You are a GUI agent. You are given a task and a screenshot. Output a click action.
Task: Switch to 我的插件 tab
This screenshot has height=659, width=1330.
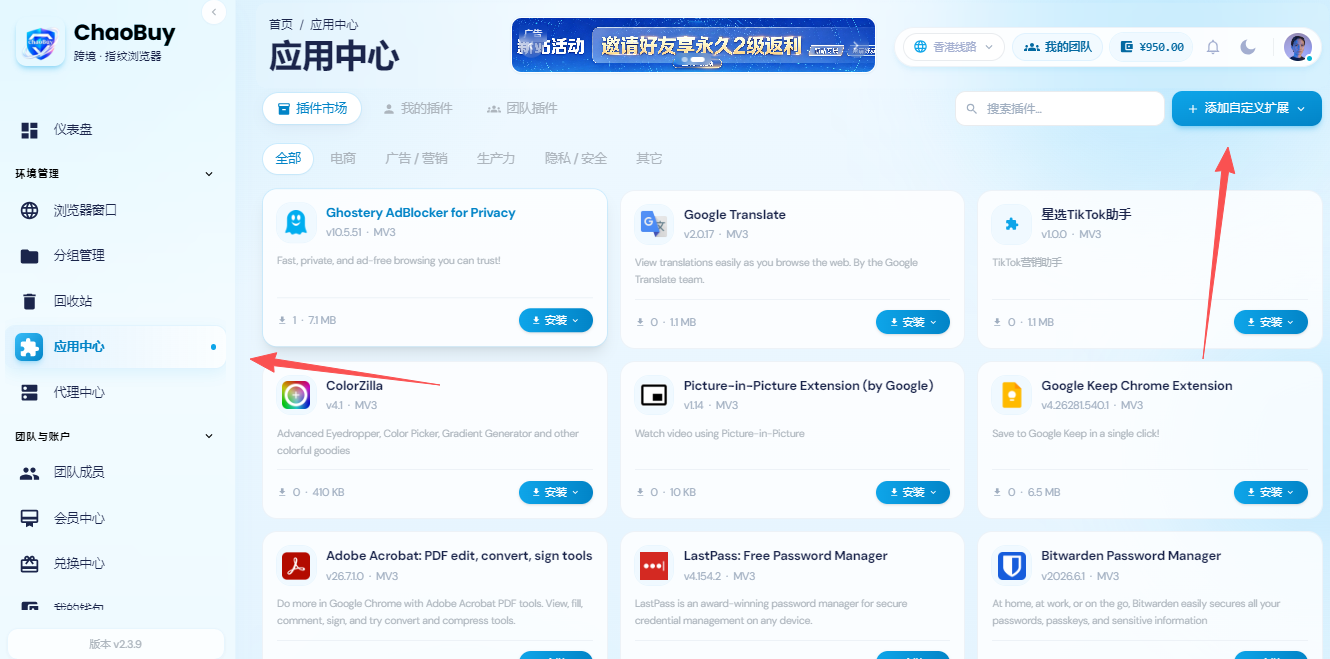(x=418, y=108)
